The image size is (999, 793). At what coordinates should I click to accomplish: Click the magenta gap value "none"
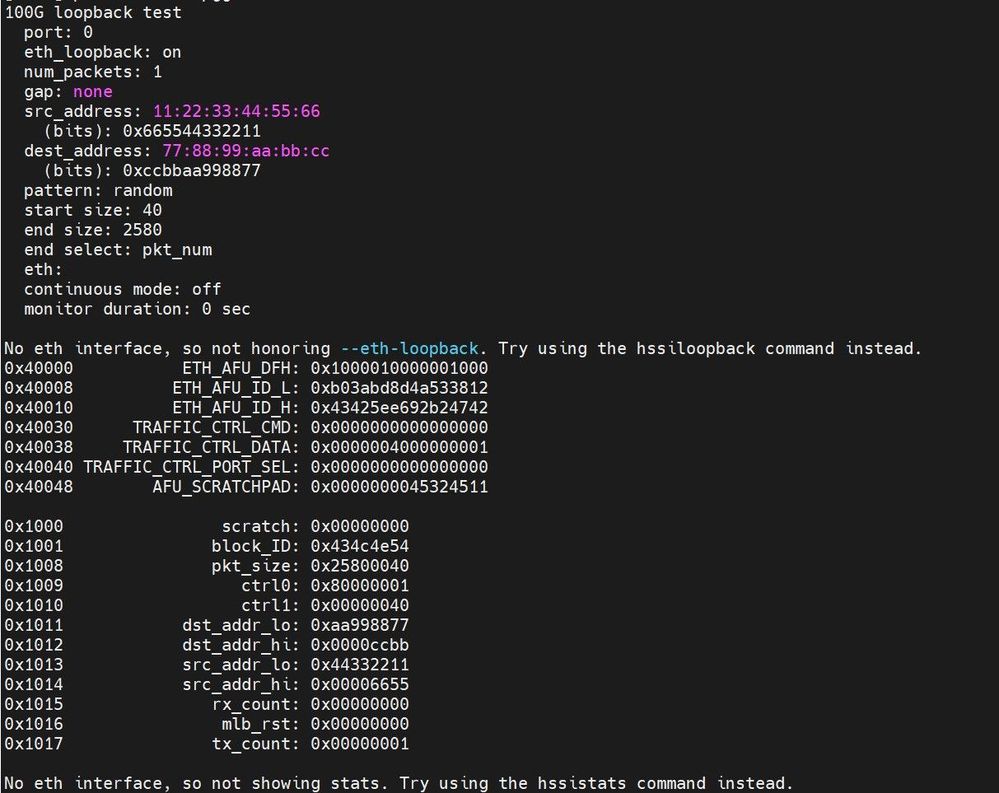pyautogui.click(x=92, y=91)
